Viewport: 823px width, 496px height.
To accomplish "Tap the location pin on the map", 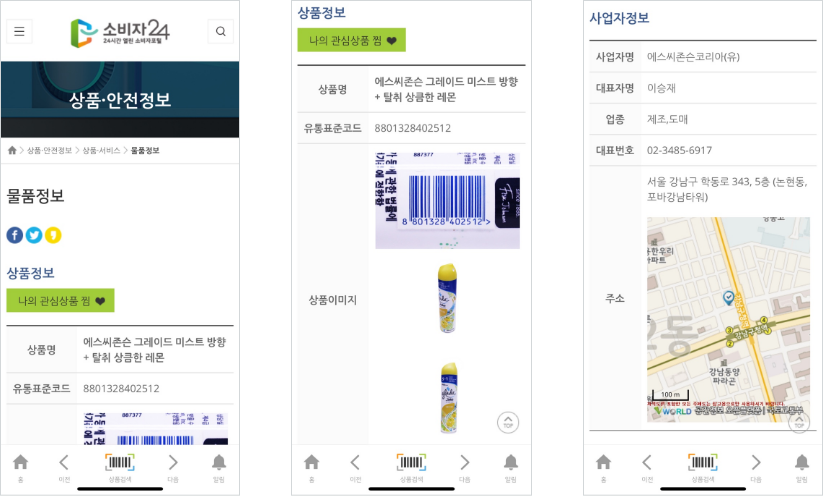I will (x=729, y=298).
